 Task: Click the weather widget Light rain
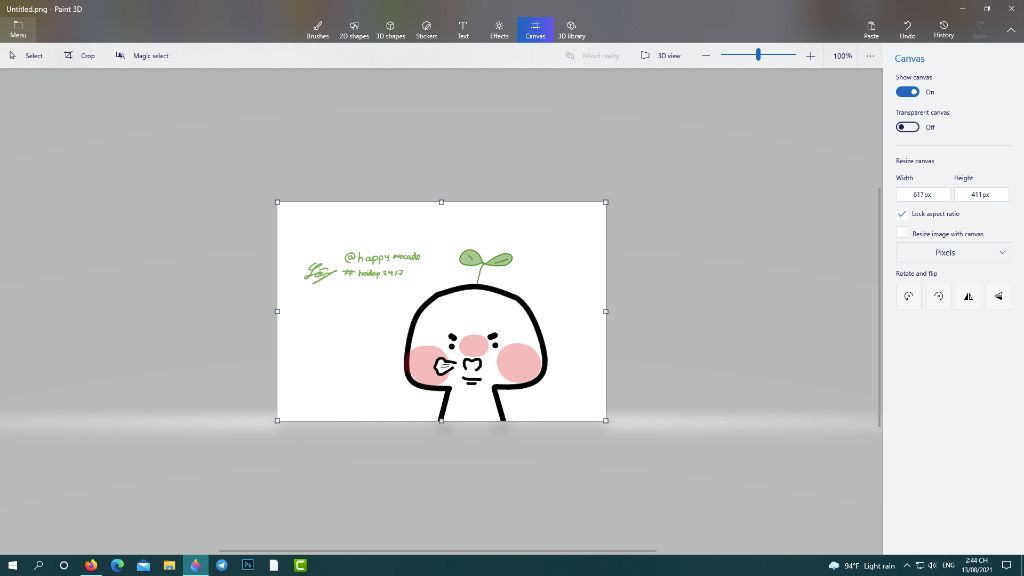coord(861,566)
